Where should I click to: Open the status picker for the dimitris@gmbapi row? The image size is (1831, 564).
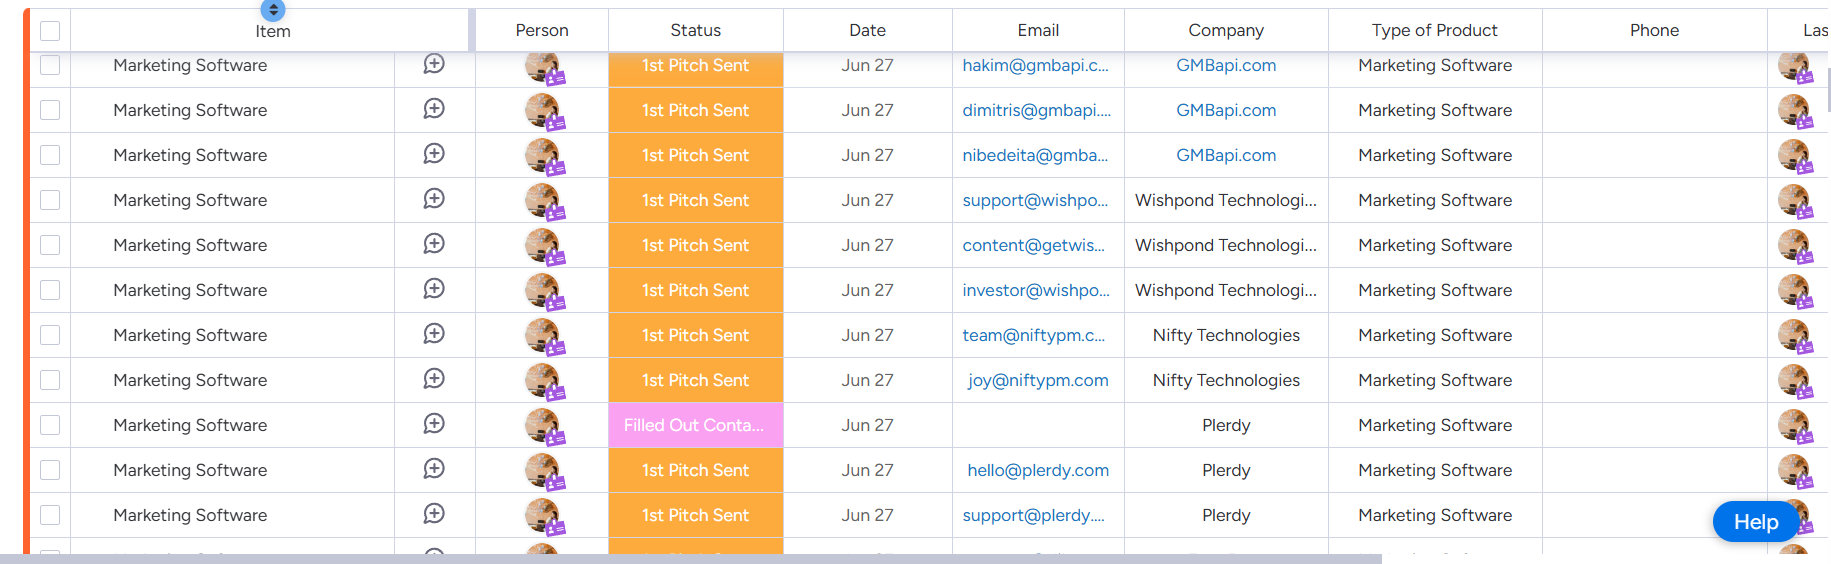pos(695,110)
